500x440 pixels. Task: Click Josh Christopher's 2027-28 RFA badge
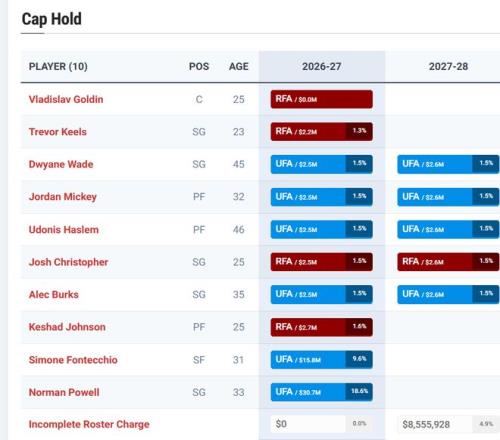pyautogui.click(x=448, y=262)
